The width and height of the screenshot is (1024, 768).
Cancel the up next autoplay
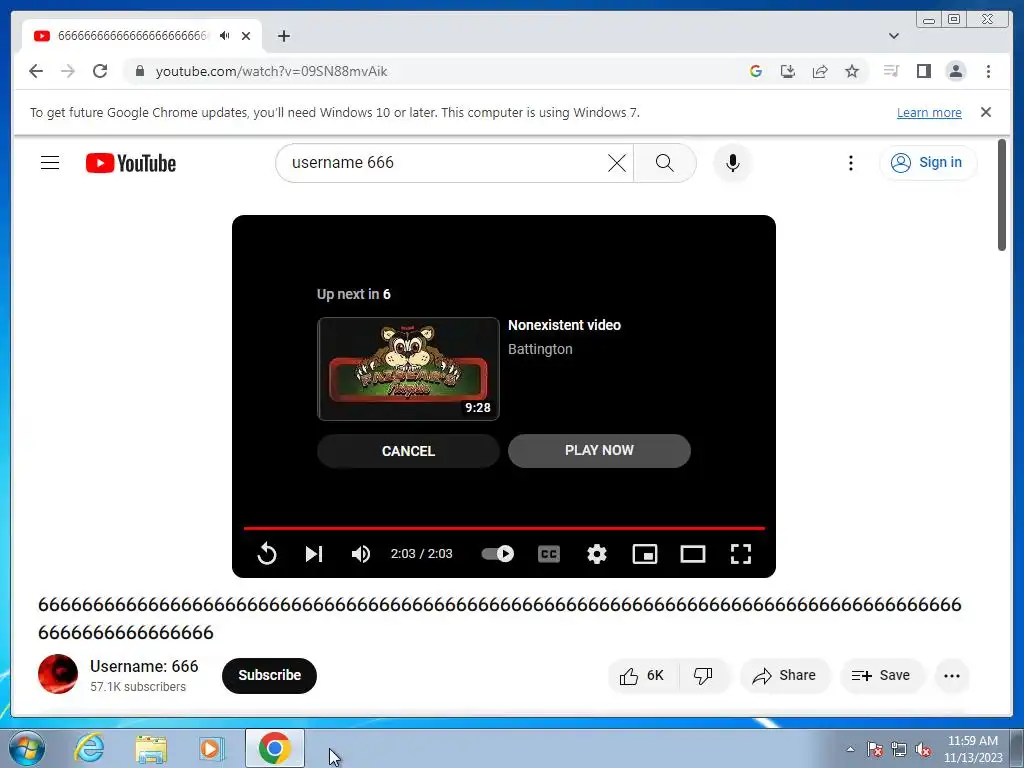[x=408, y=451]
